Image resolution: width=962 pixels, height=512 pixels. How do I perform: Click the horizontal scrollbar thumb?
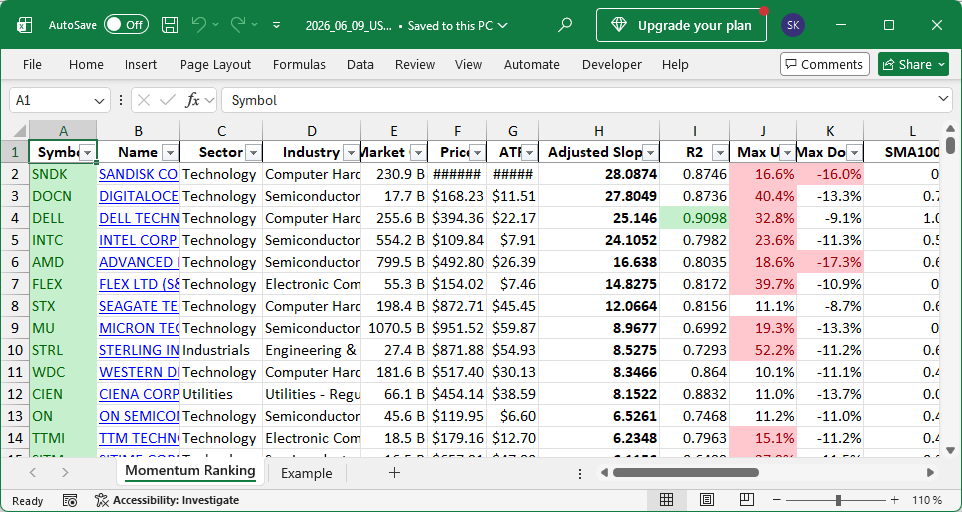(686, 473)
